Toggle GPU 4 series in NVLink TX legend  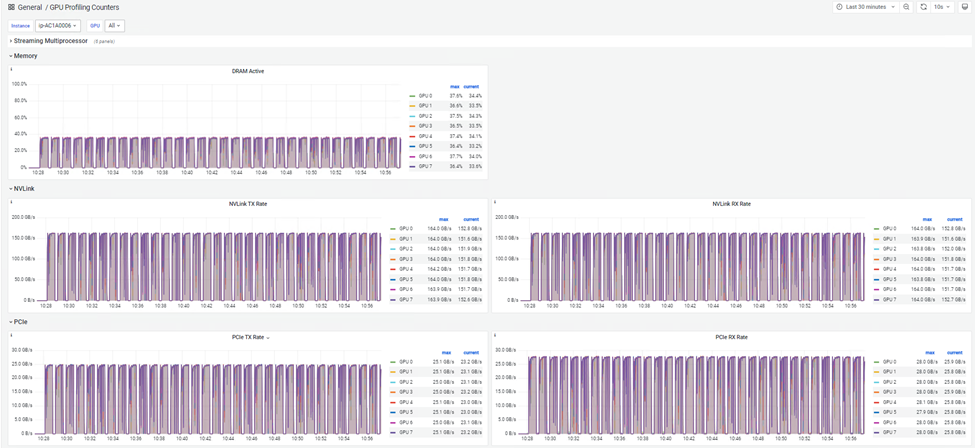pos(405,269)
